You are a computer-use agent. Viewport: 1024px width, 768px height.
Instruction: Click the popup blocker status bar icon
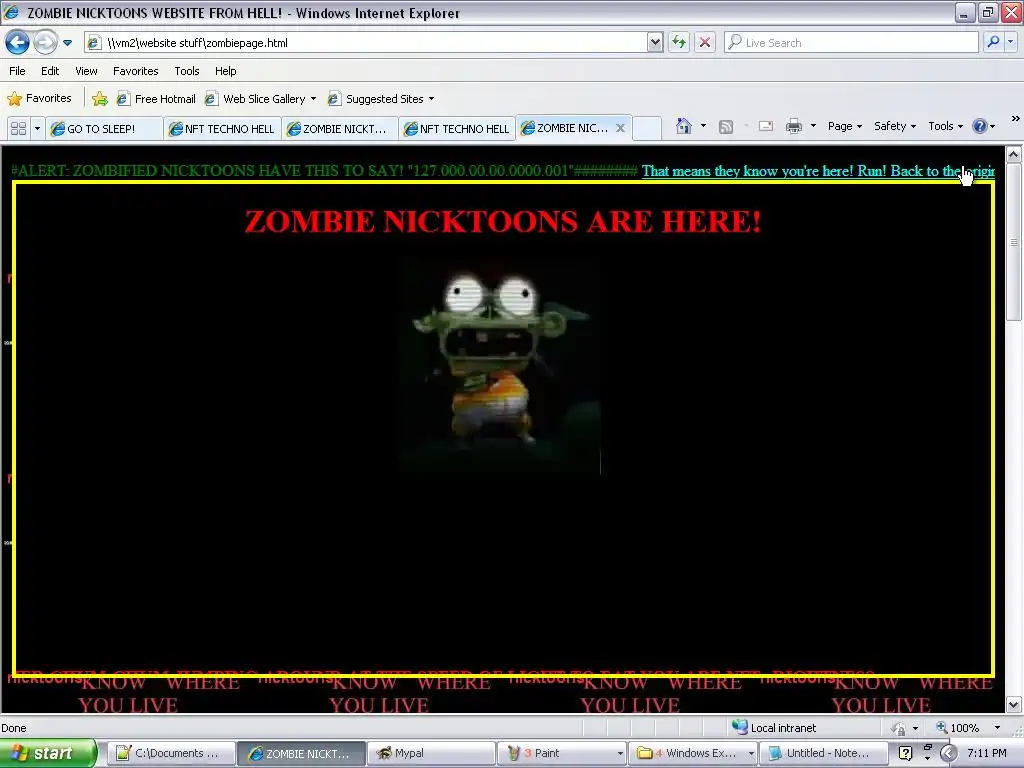click(x=899, y=728)
